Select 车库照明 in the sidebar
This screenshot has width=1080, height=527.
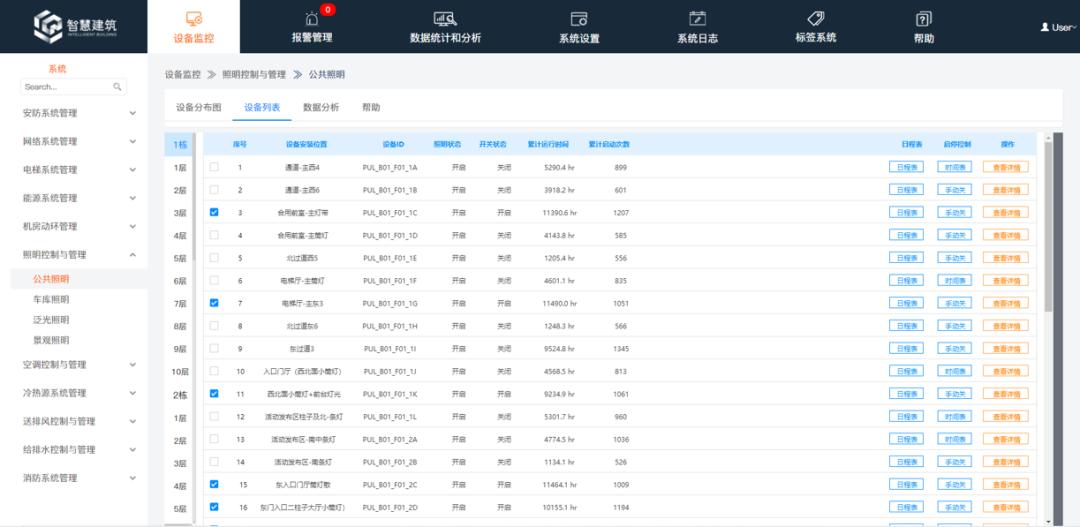click(51, 300)
